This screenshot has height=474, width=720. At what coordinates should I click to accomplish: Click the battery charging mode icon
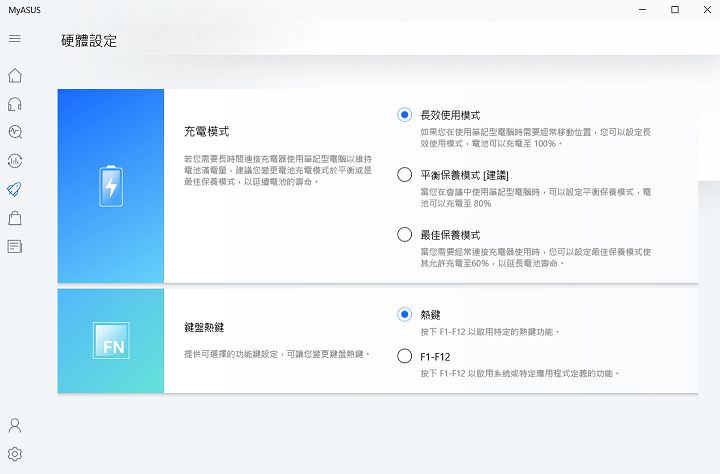click(x=111, y=186)
